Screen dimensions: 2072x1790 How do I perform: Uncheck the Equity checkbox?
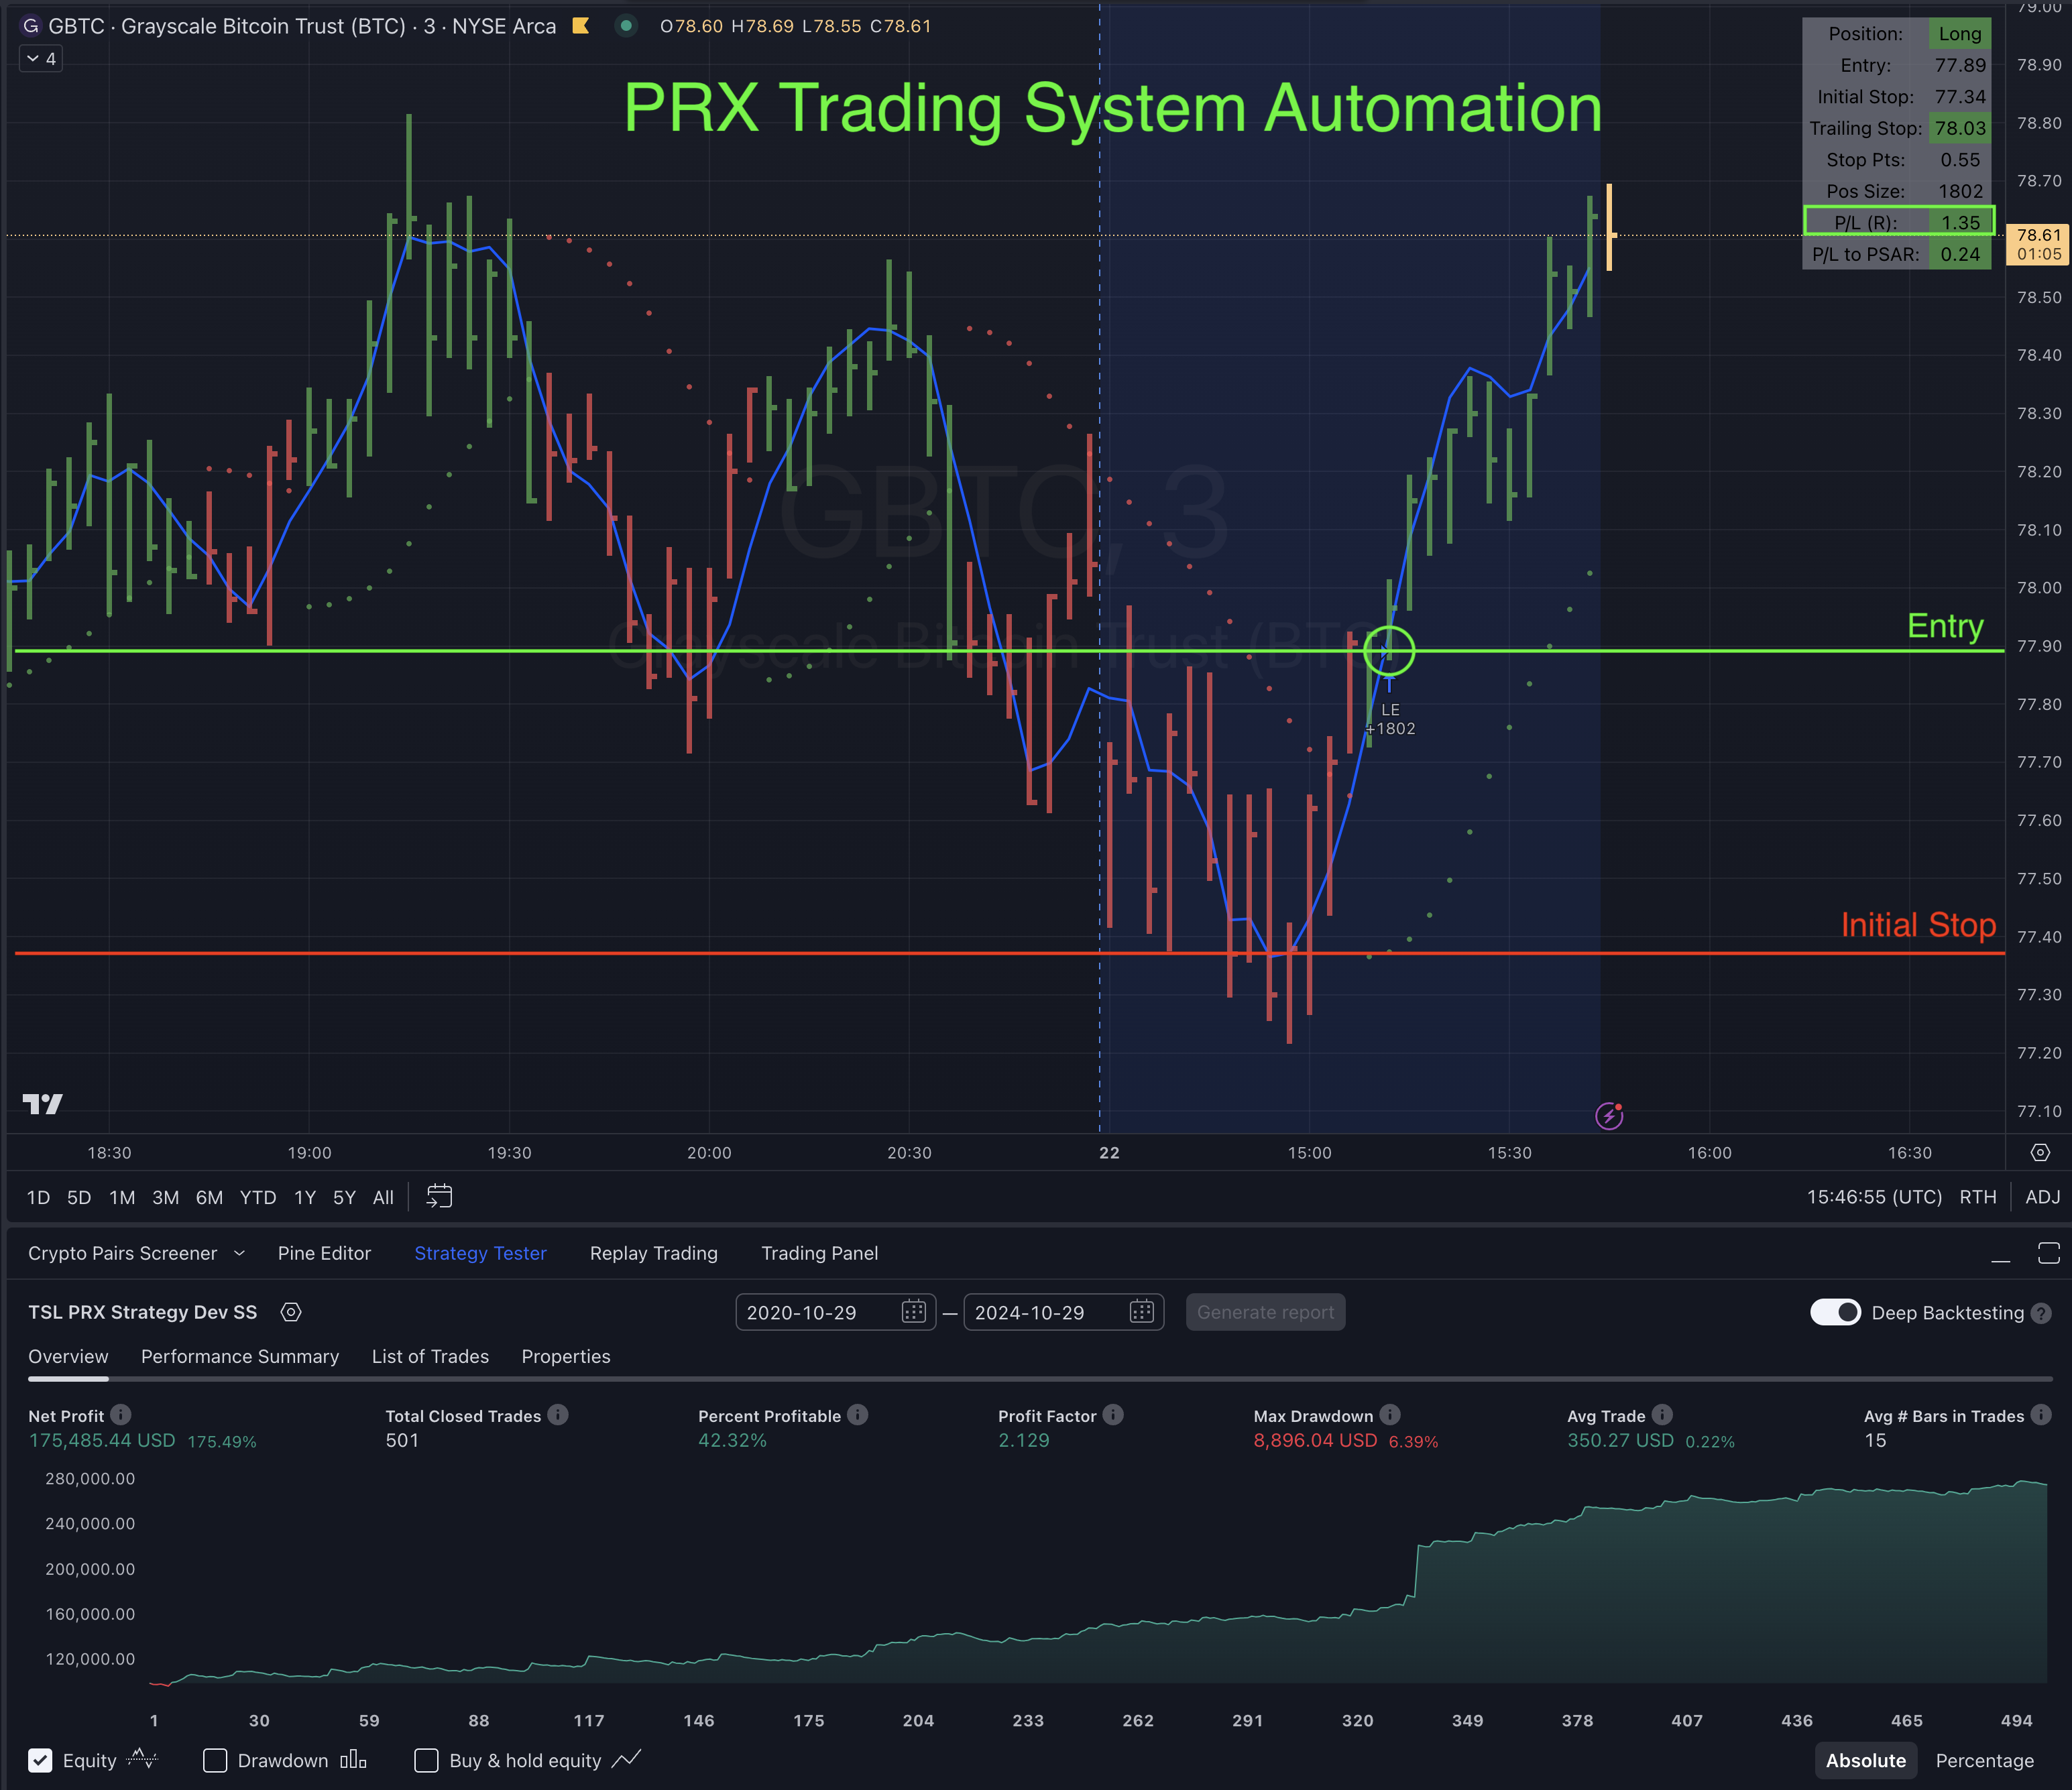40,1760
